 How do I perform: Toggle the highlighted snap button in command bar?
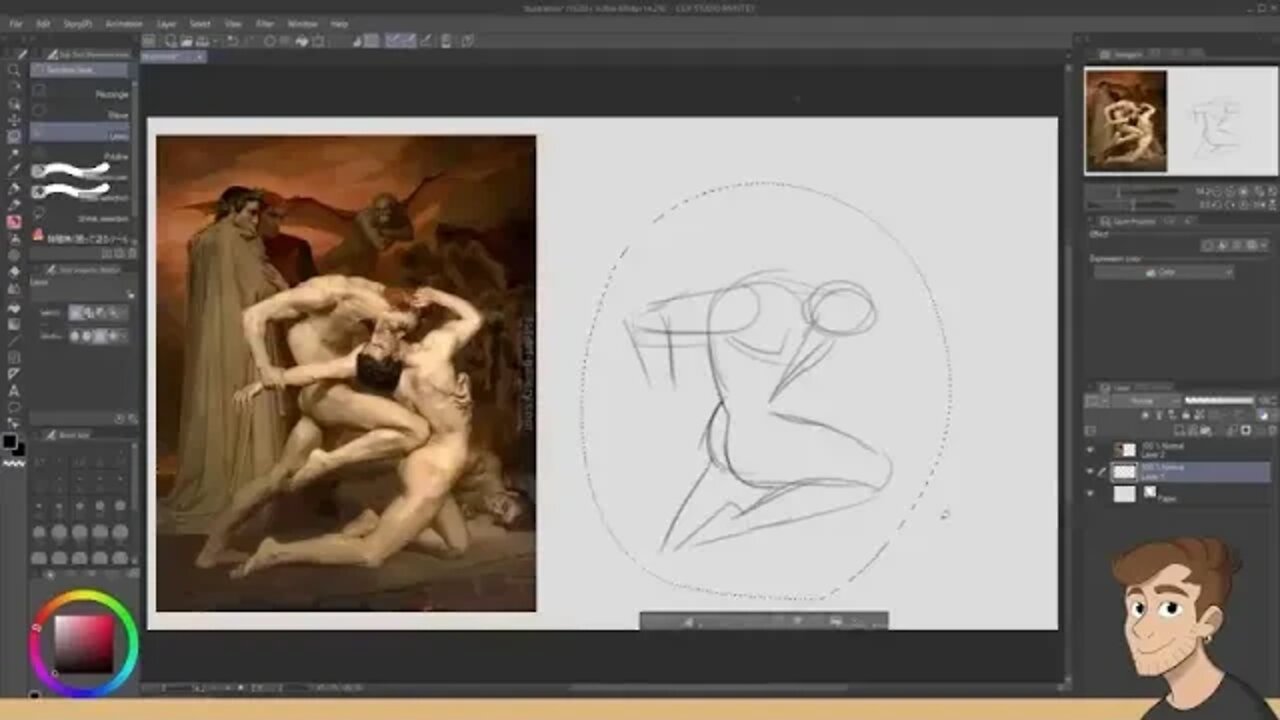point(400,41)
